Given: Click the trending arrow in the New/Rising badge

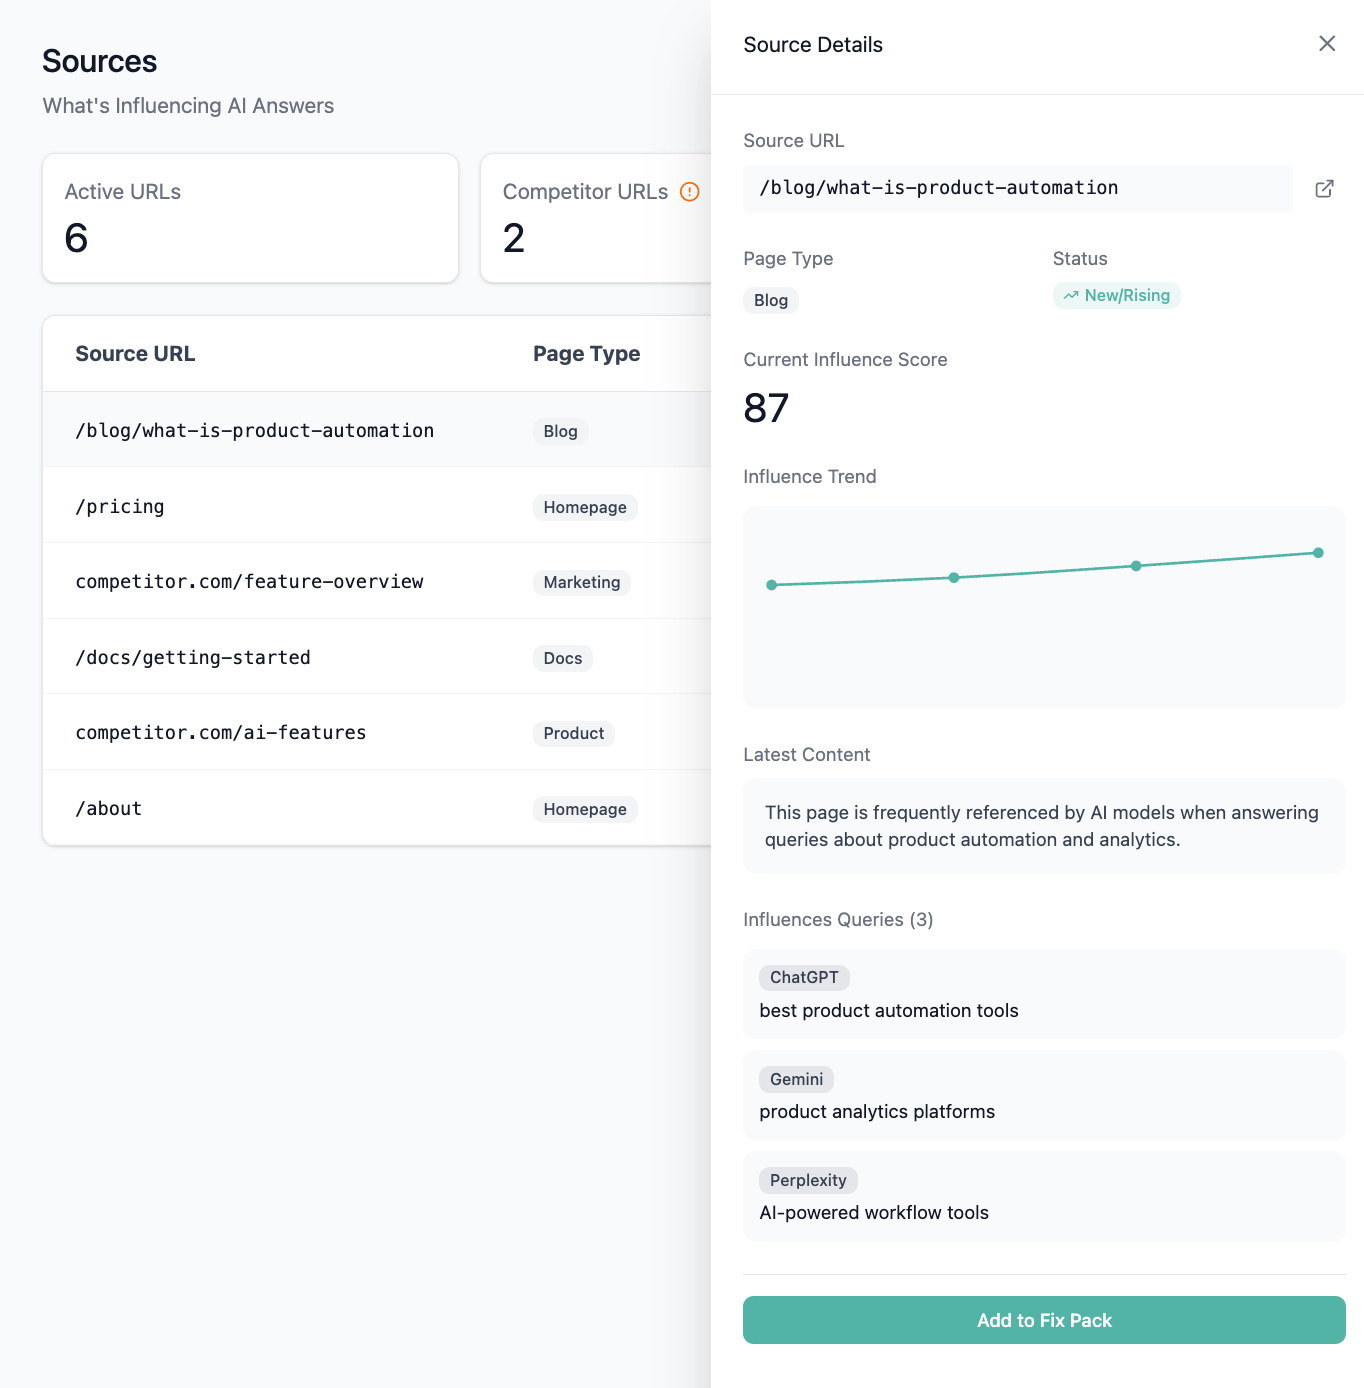Looking at the screenshot, I should (1070, 295).
